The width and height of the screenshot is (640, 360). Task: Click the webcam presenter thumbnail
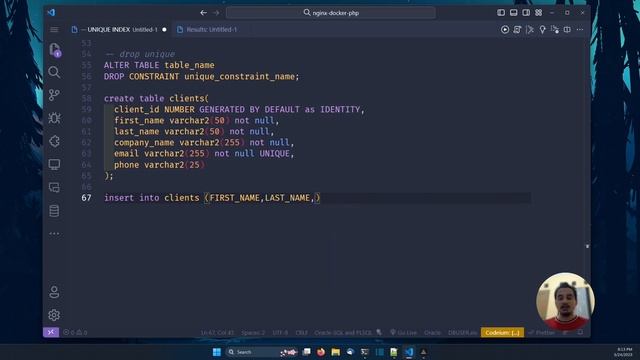point(565,302)
